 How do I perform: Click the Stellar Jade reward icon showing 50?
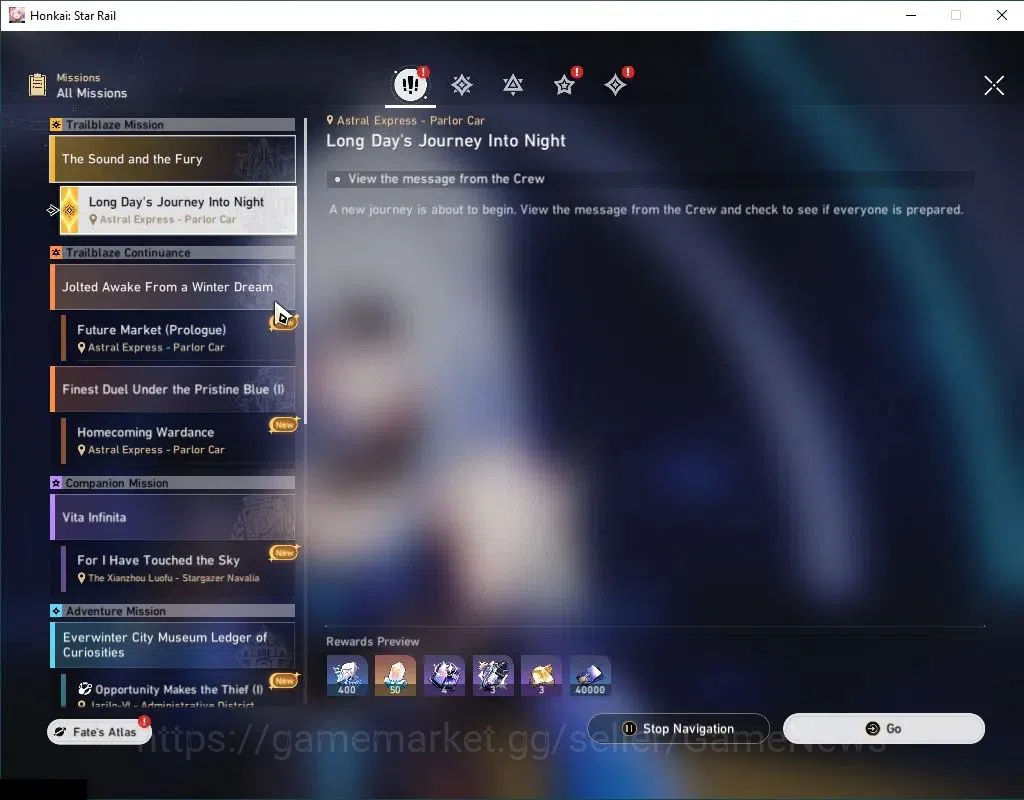395,675
